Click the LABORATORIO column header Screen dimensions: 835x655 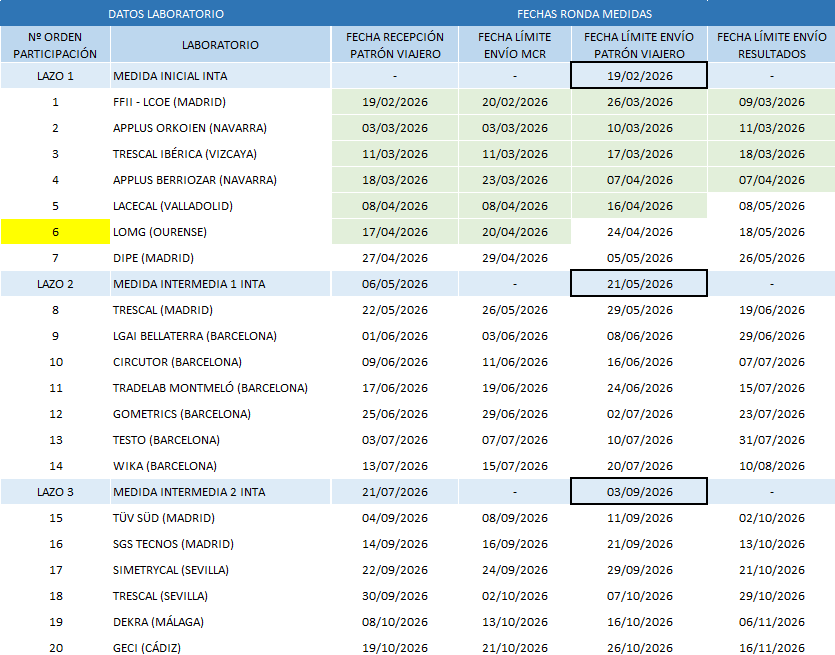[220, 45]
